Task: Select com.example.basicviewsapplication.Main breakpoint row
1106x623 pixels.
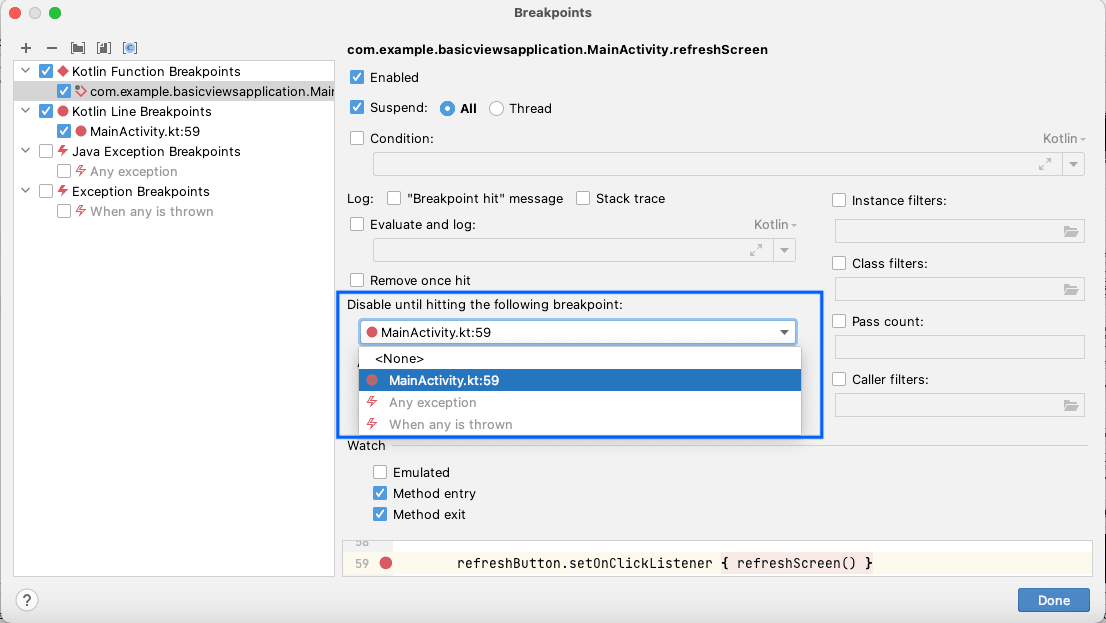Action: click(x=174, y=91)
